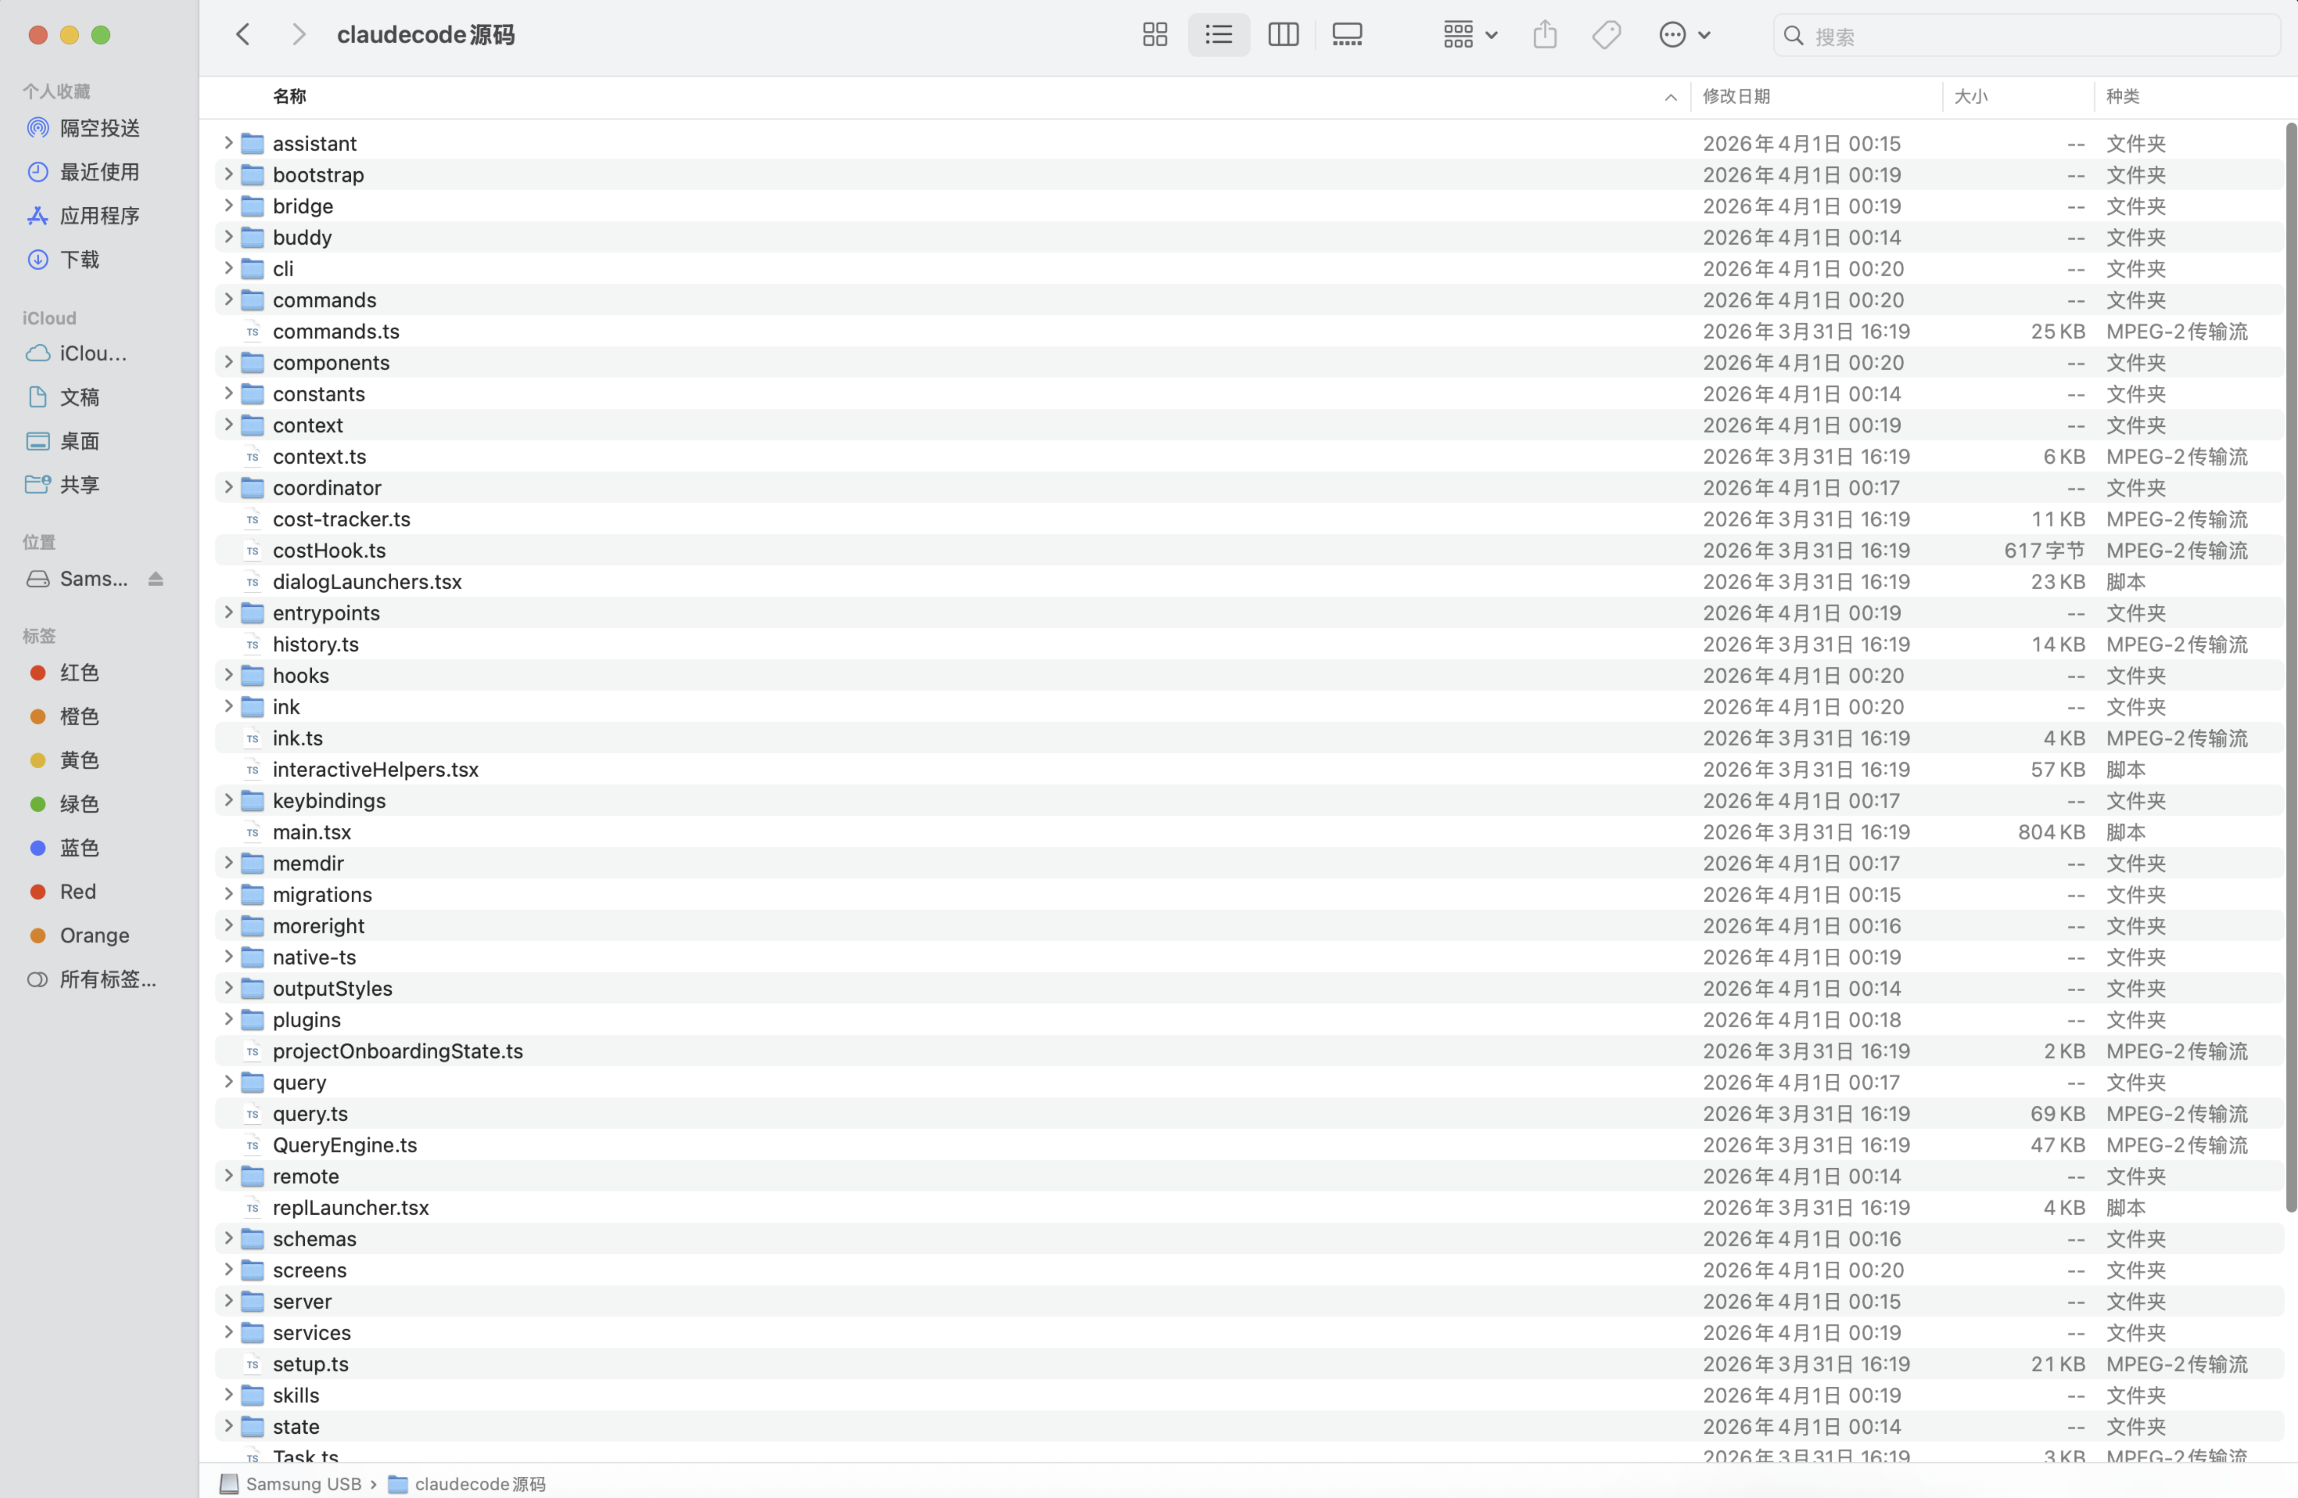Viewport: 2298px width, 1498px height.
Task: Eject the Samsung drive in sidebar
Action: tap(156, 579)
